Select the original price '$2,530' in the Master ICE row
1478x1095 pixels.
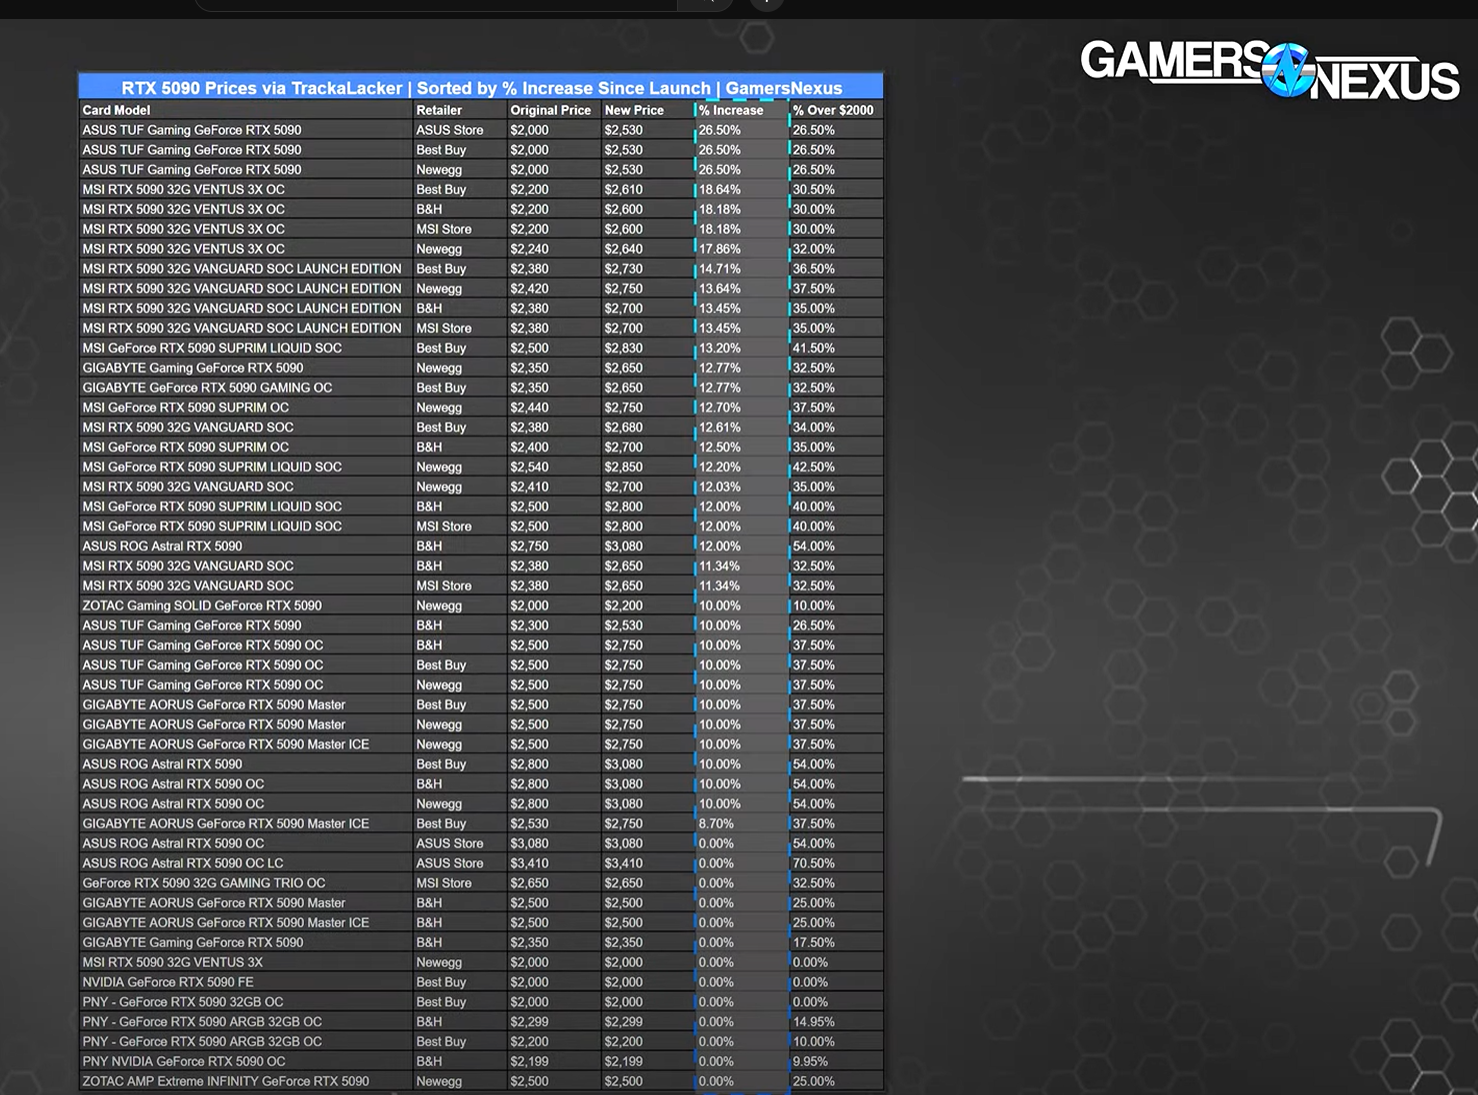[x=529, y=824]
